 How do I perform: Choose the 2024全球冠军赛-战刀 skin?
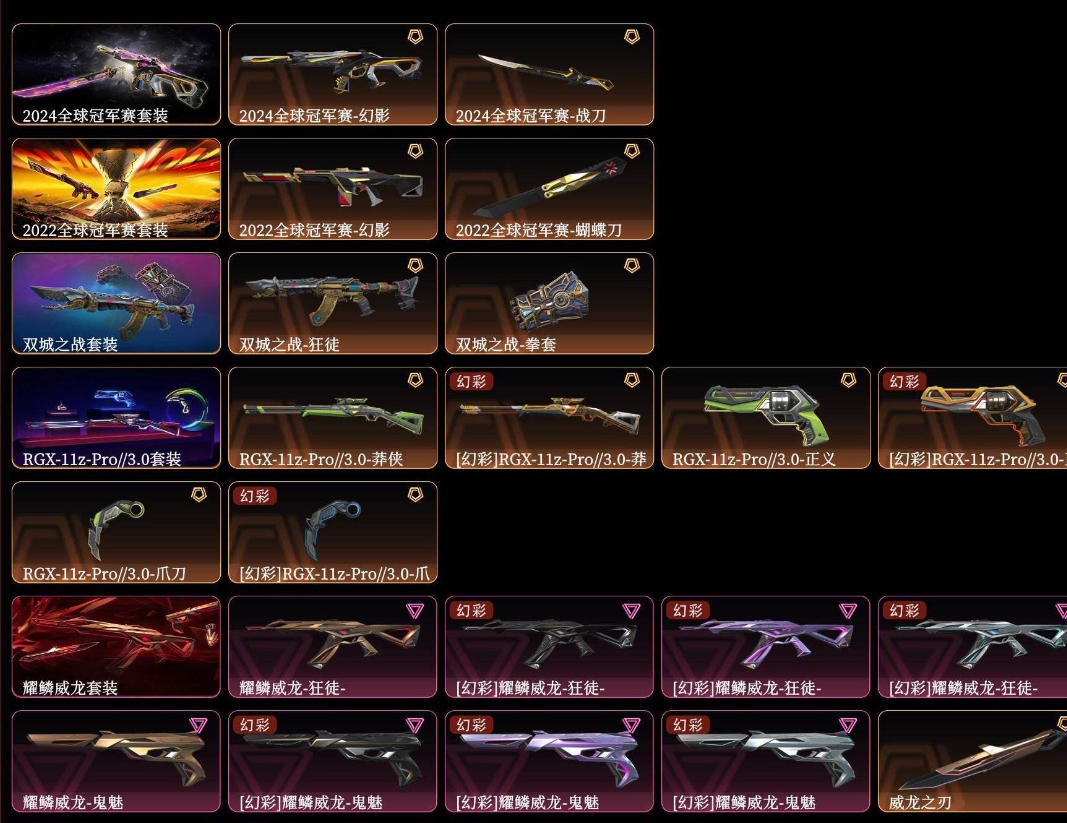coord(549,74)
